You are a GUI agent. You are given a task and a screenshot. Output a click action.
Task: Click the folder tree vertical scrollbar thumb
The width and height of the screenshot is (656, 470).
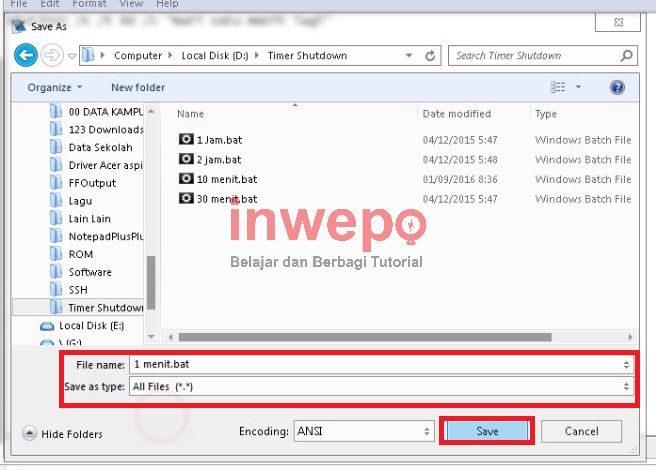point(151,283)
